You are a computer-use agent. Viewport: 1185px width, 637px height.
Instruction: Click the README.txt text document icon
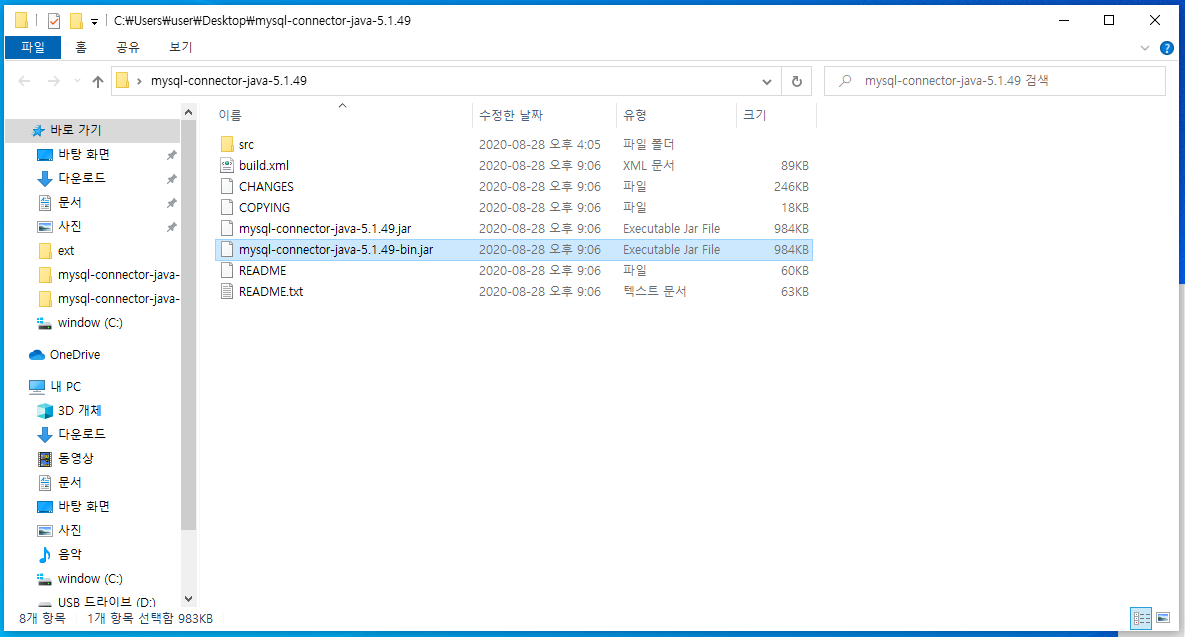point(227,292)
